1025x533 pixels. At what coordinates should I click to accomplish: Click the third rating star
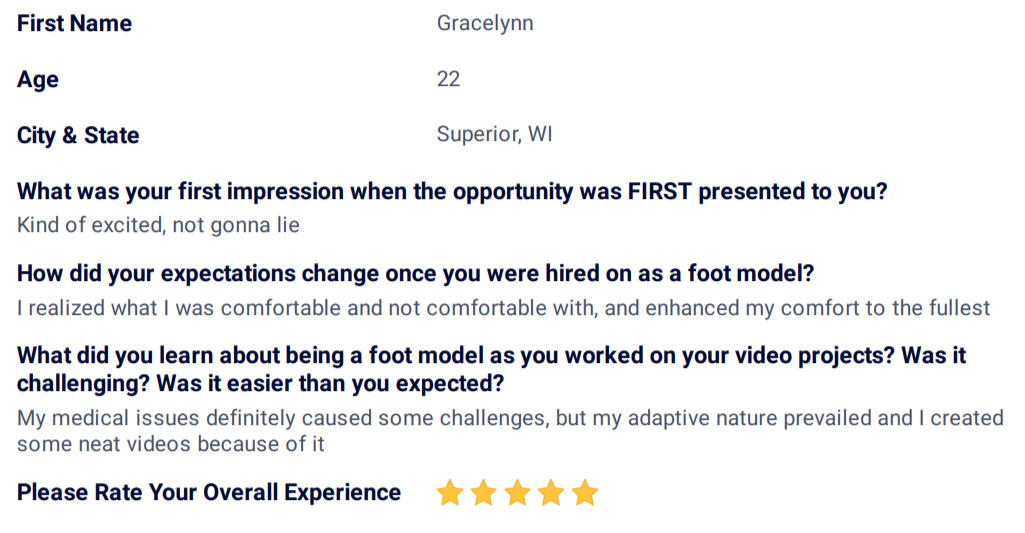[517, 492]
